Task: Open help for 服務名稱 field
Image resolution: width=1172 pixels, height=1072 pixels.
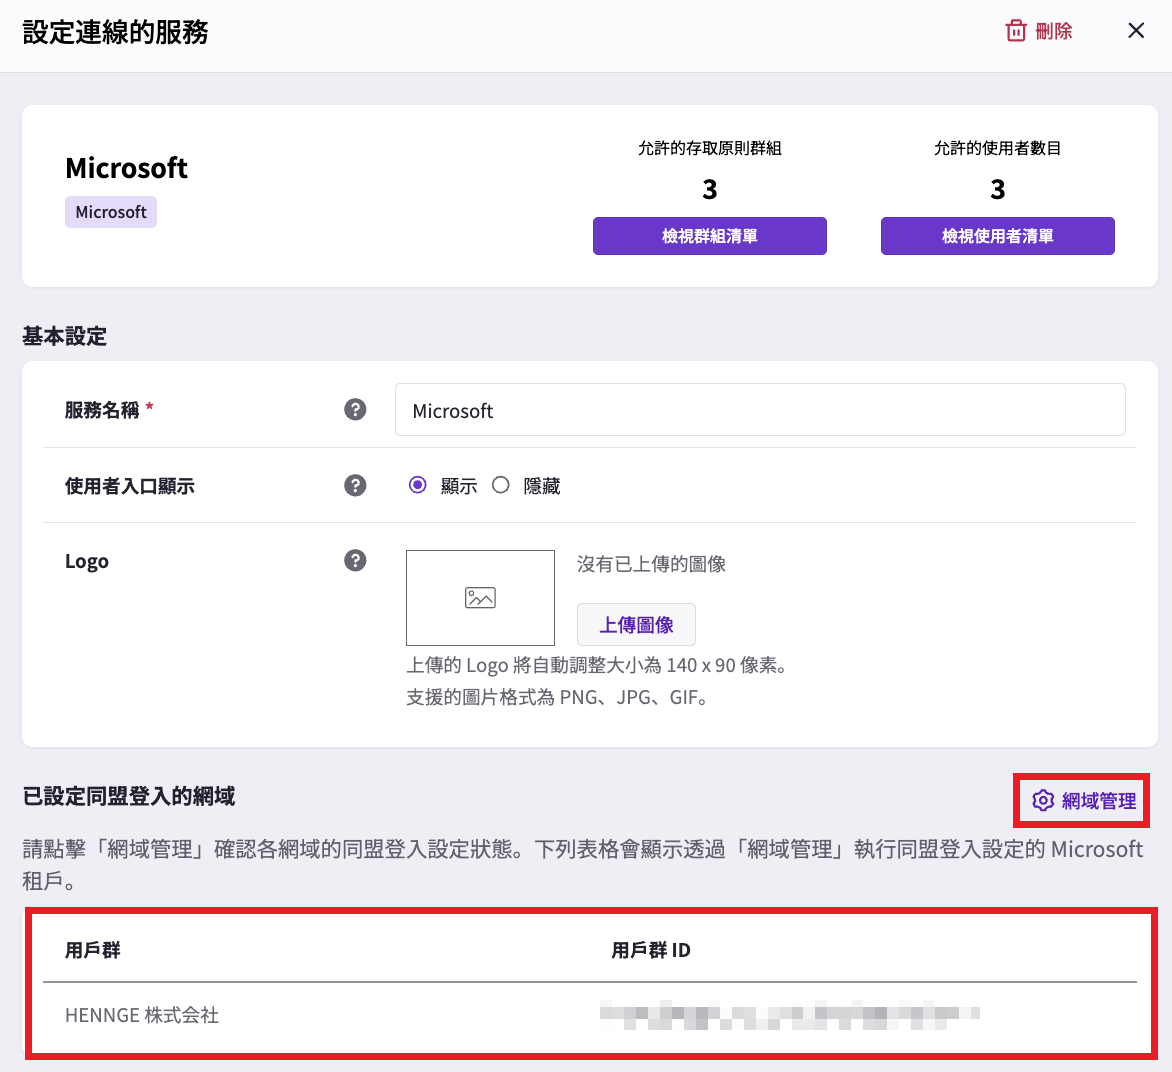Action: (355, 410)
